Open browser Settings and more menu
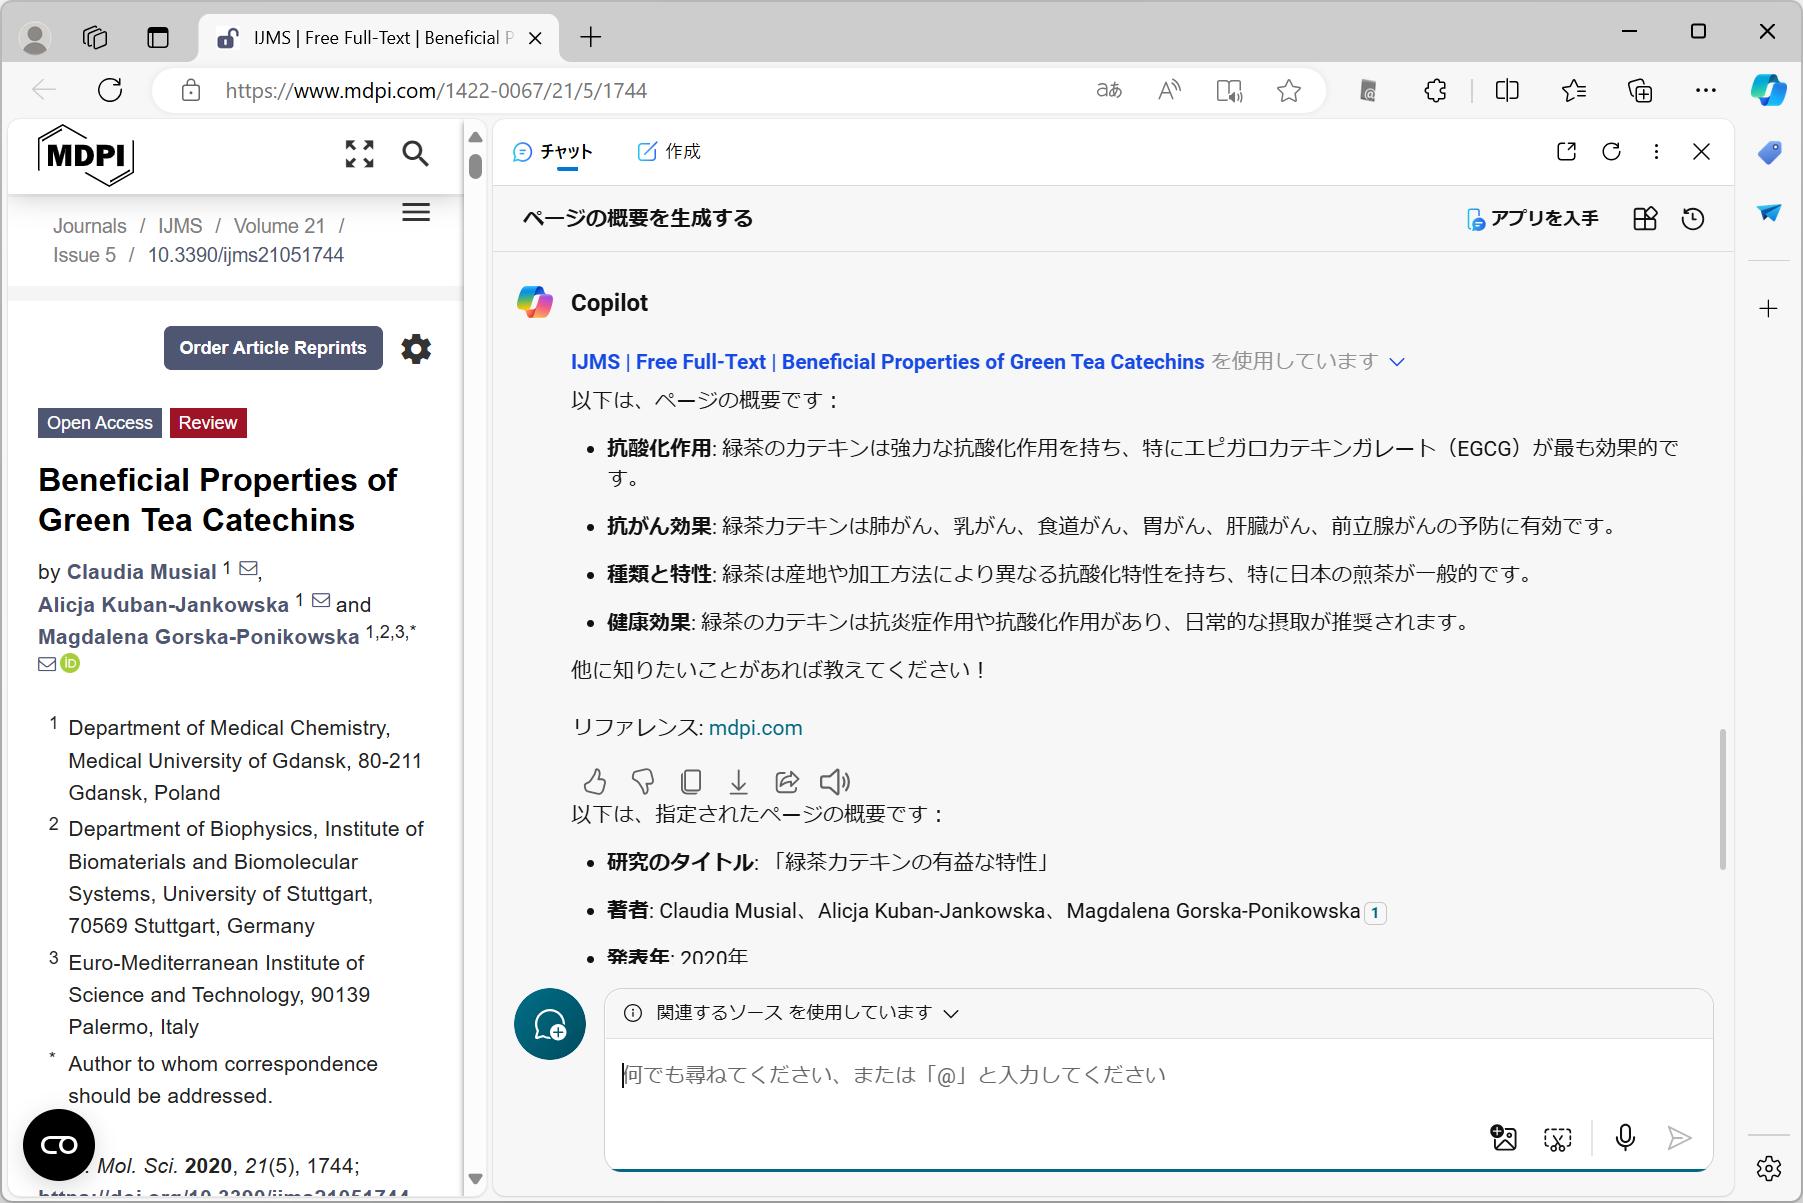 1706,91
